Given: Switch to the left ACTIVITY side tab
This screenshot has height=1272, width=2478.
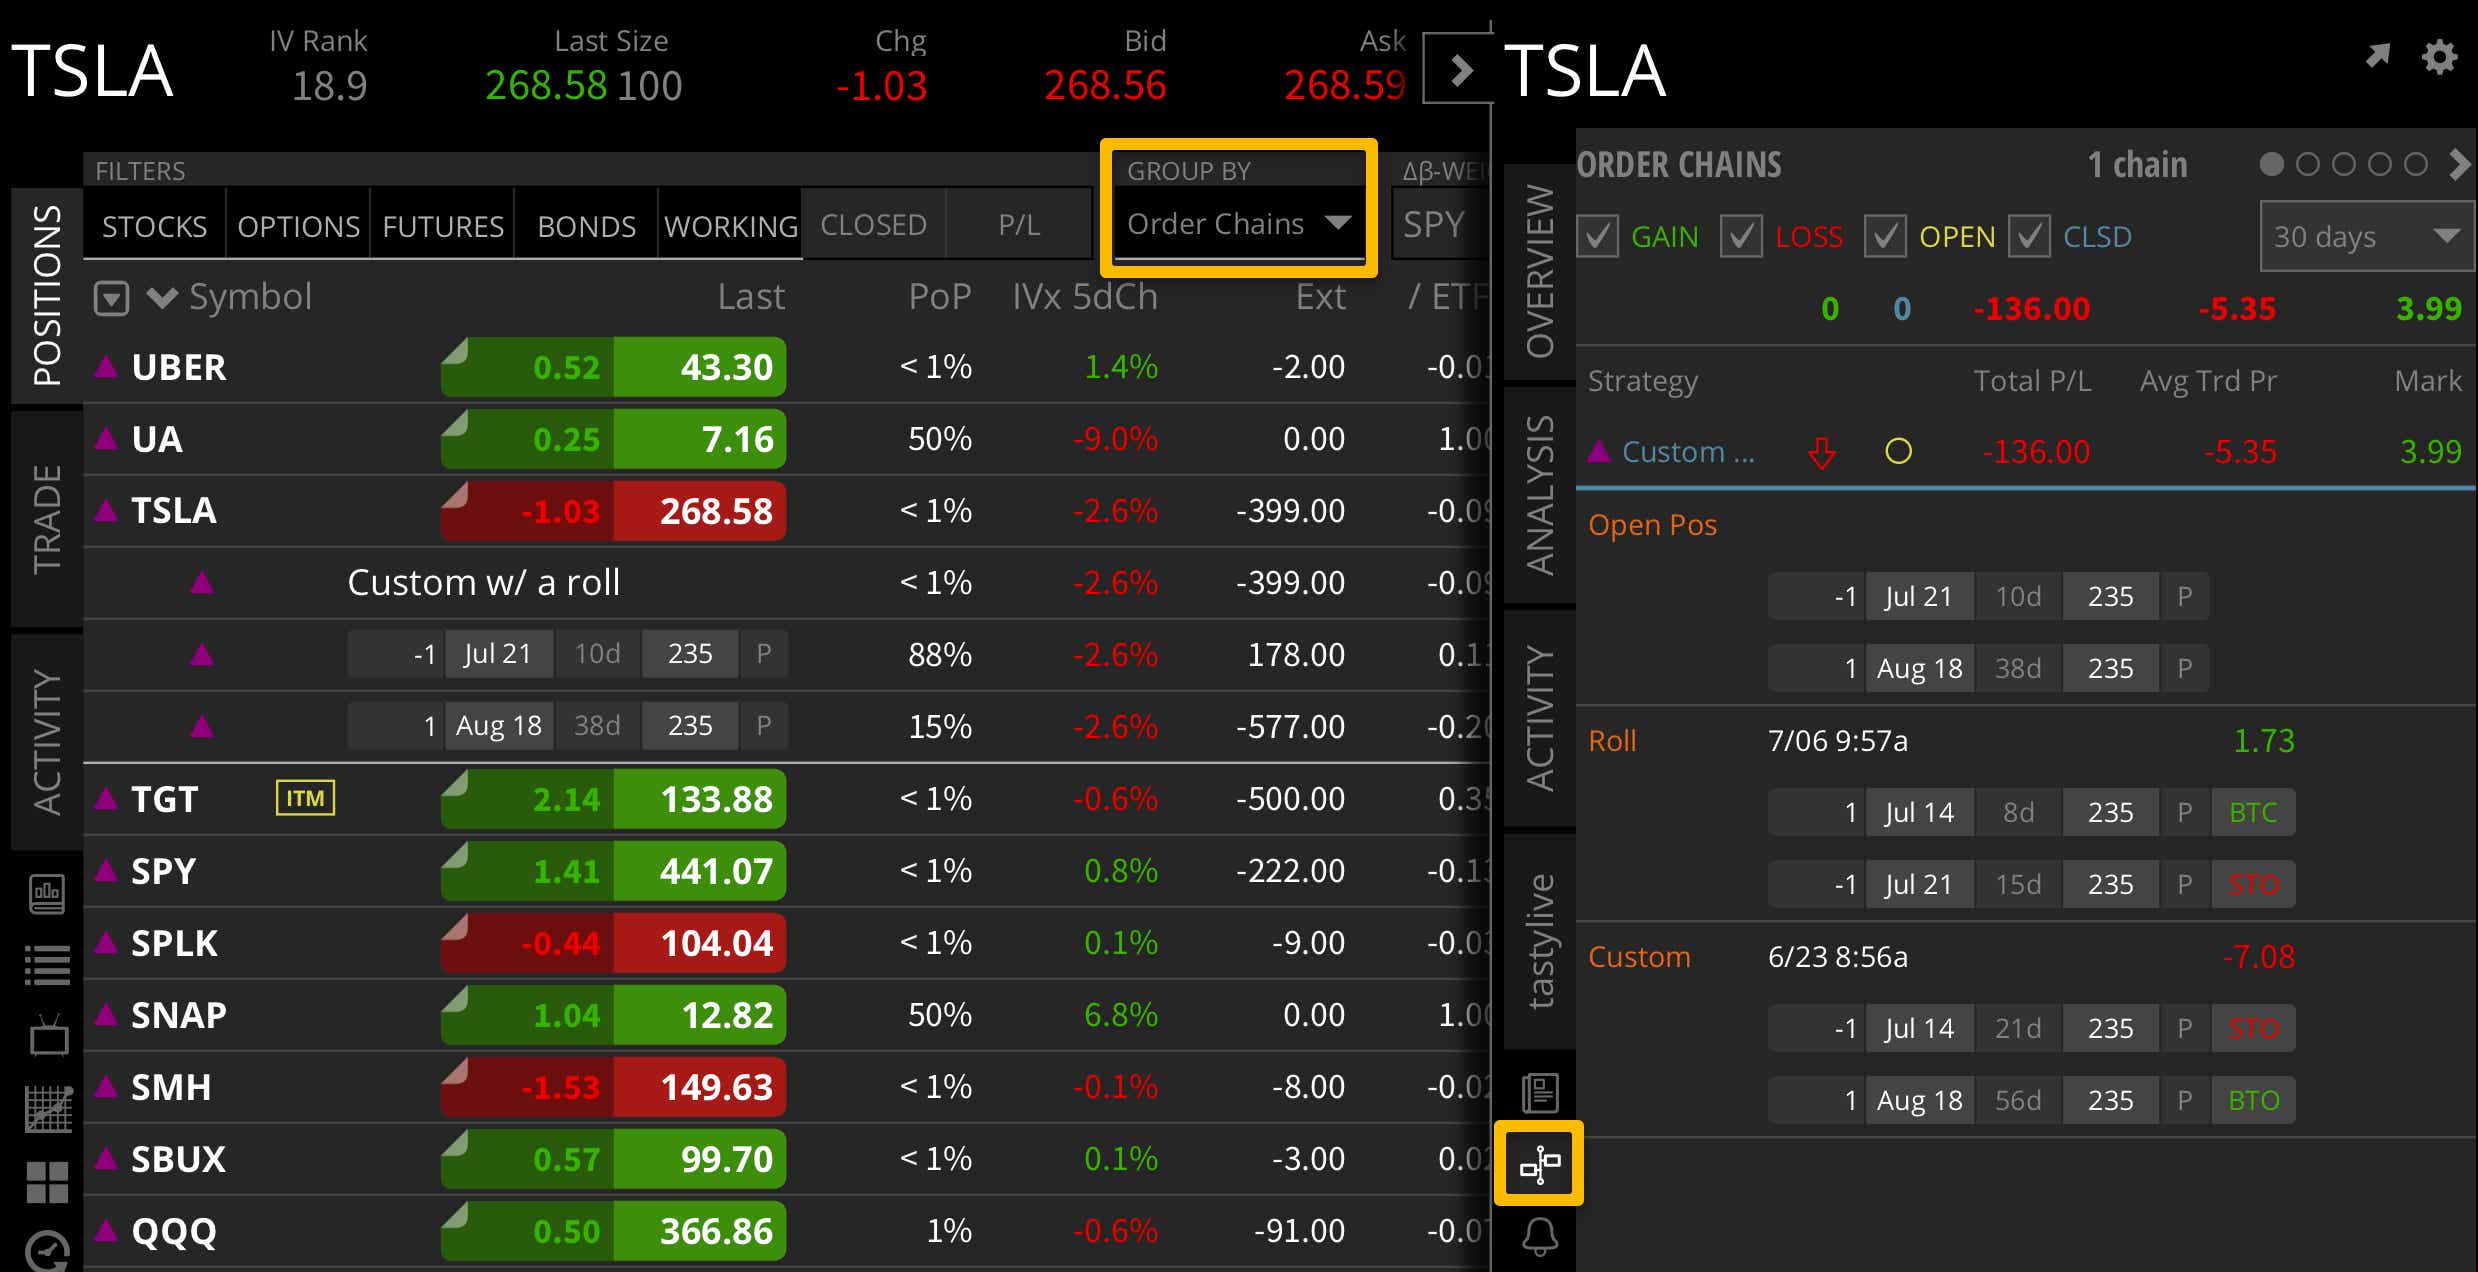Looking at the screenshot, I should tap(46, 741).
